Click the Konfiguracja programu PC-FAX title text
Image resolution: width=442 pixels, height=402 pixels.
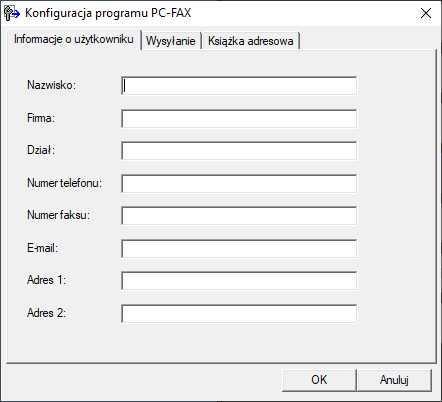pyautogui.click(x=108, y=13)
